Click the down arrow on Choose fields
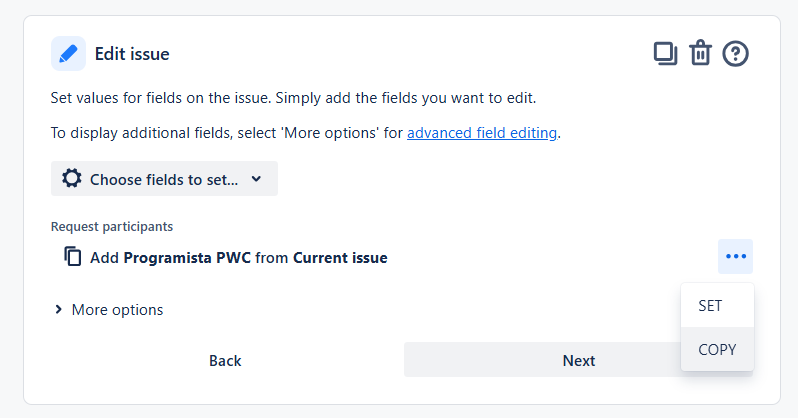The width and height of the screenshot is (798, 418). (256, 179)
